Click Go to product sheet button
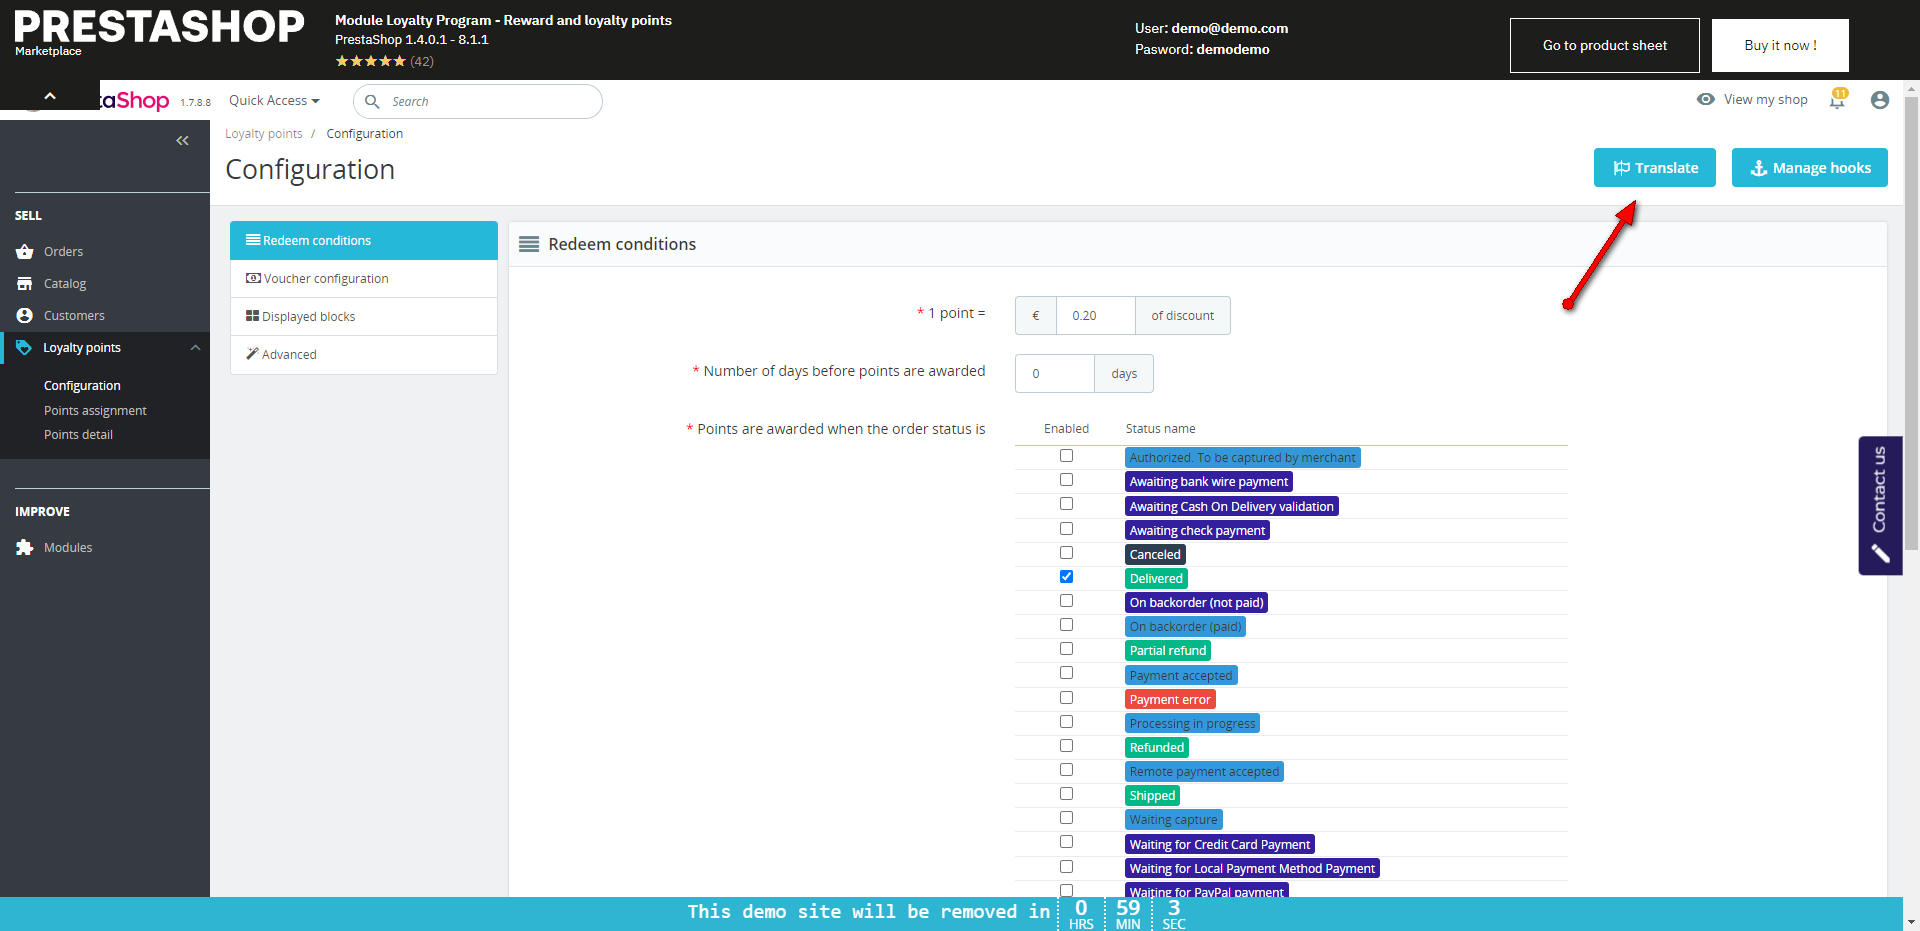This screenshot has height=931, width=1920. click(x=1605, y=45)
